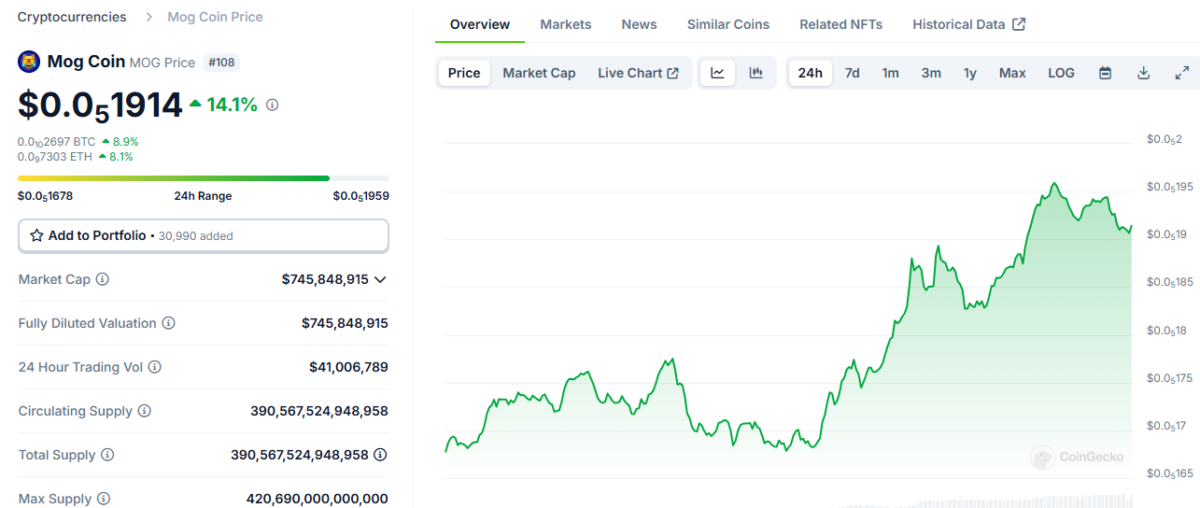Switch to line chart view icon

point(717,73)
